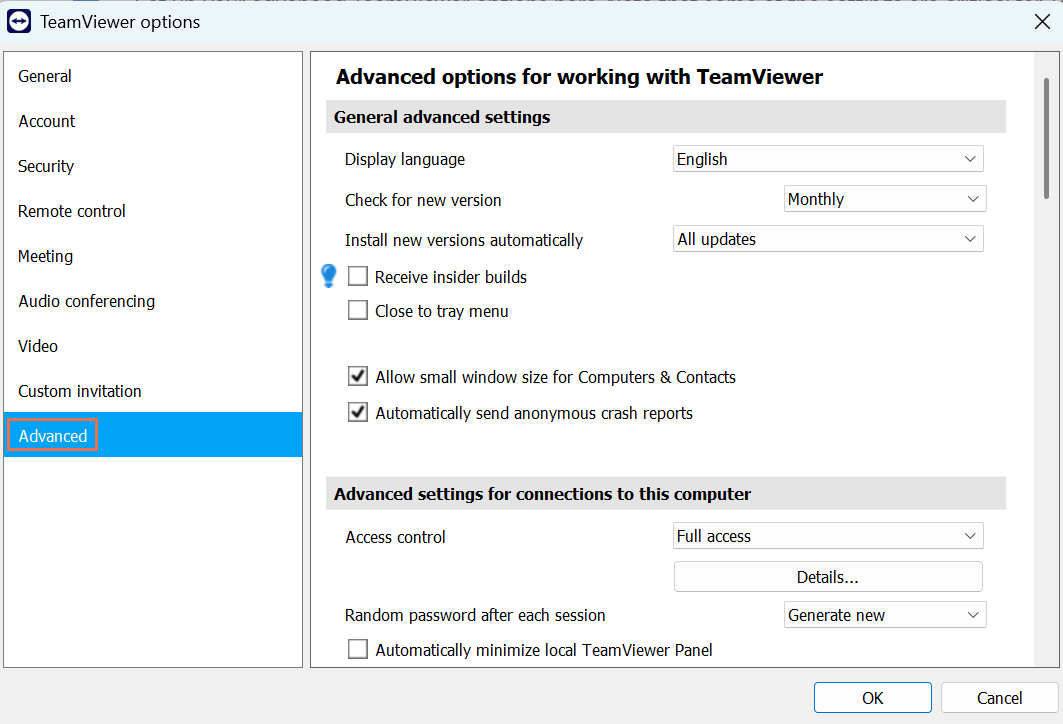The width and height of the screenshot is (1063, 724).
Task: Click the Access control label
Action: tap(395, 537)
